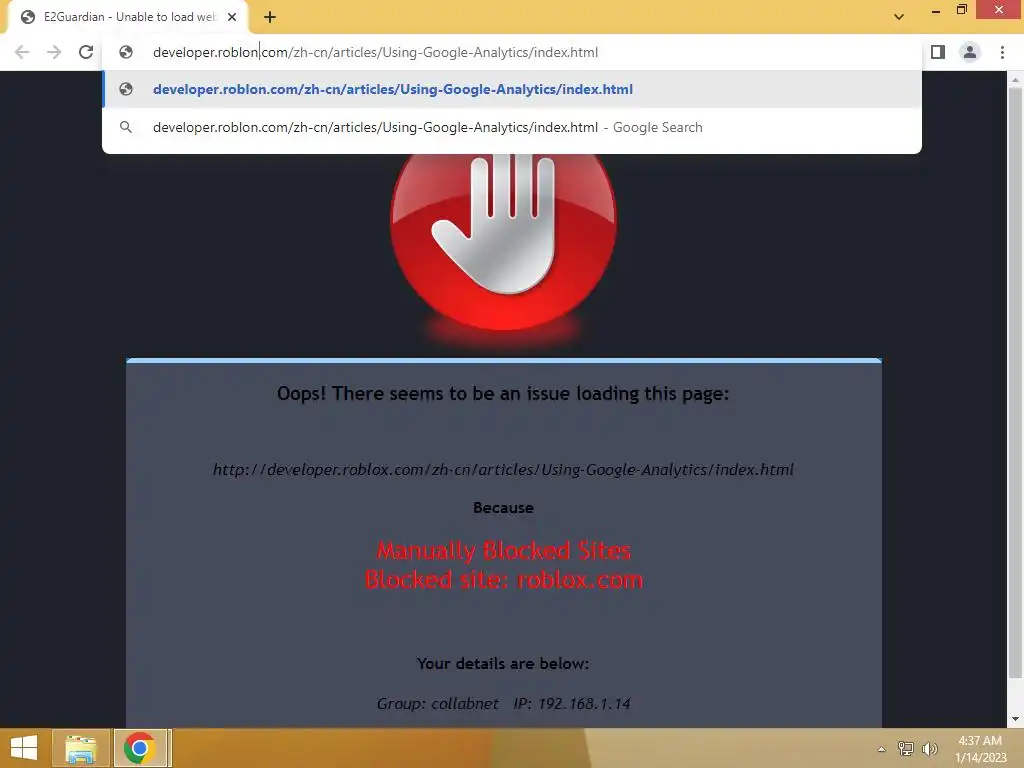The image size is (1024, 768).
Task: Open the side panel icon
Action: 938,52
